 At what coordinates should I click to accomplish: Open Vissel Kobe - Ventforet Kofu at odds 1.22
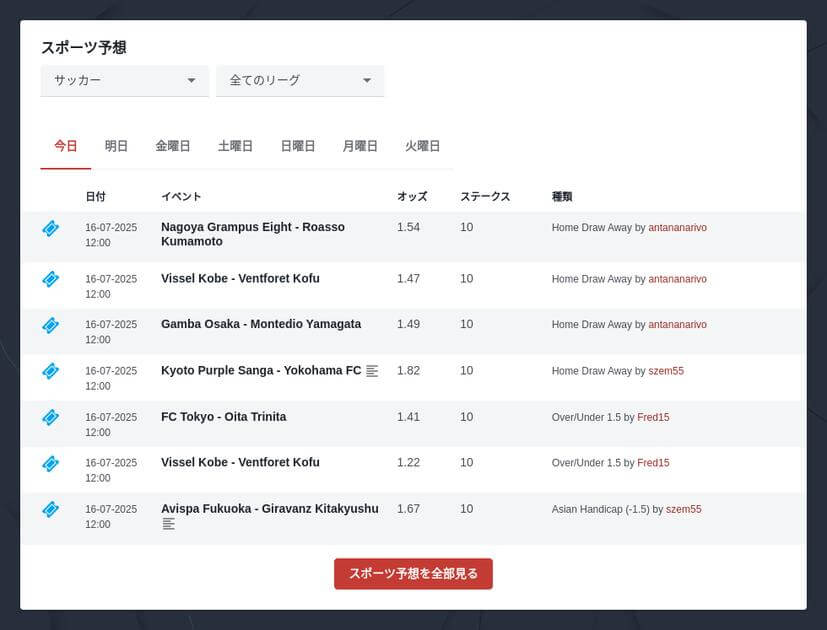click(x=240, y=462)
